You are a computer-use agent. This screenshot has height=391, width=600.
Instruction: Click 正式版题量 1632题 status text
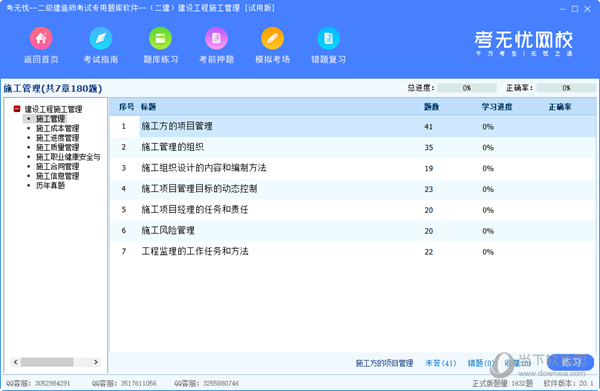tap(502, 383)
